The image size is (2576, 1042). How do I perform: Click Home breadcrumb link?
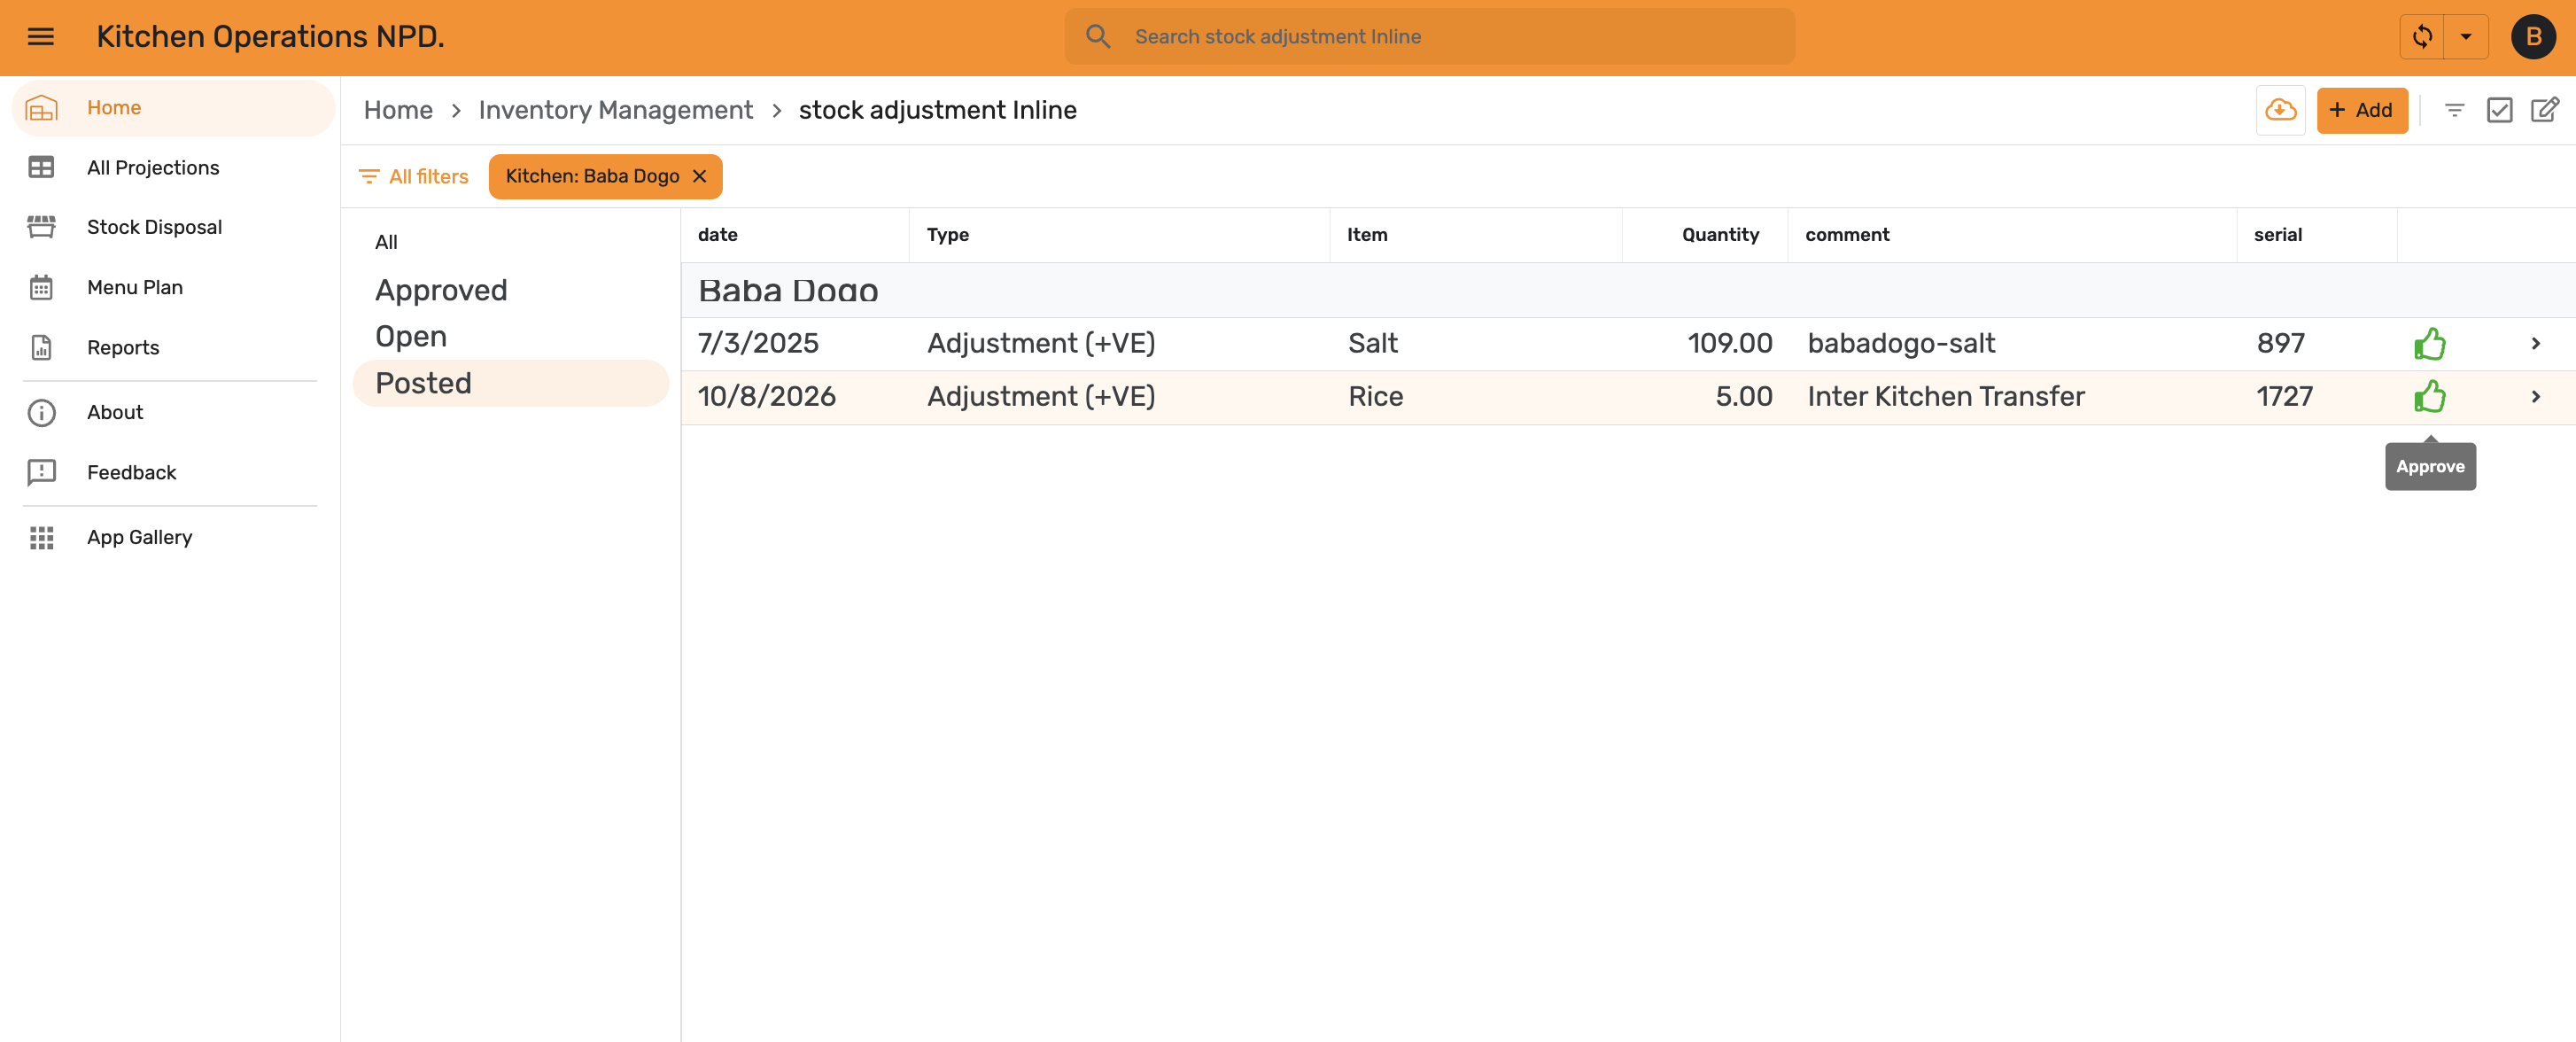pos(398,110)
